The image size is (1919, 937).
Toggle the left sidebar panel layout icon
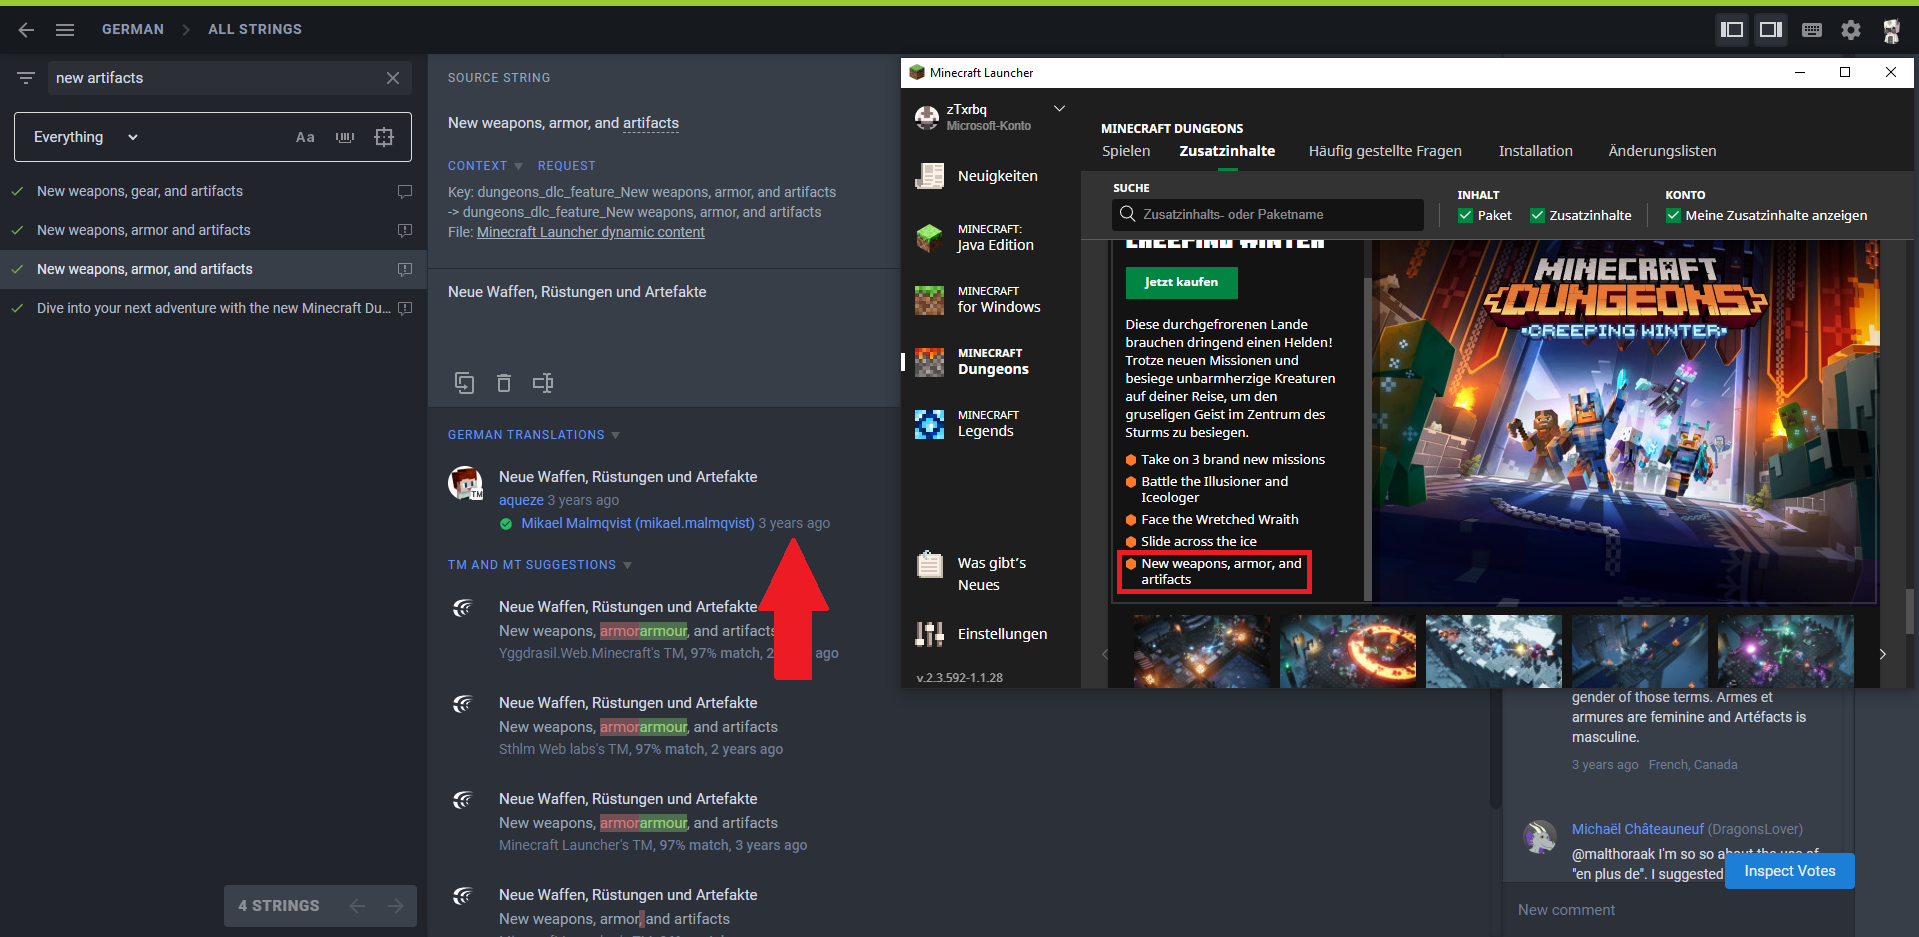tap(1732, 30)
